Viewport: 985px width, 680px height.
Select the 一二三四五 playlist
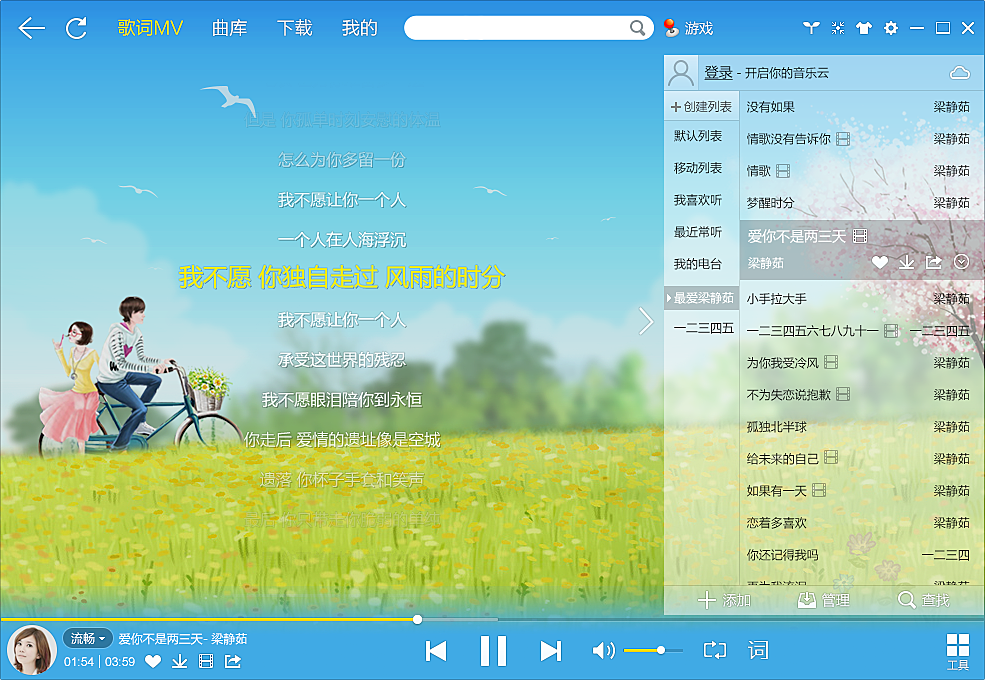(704, 328)
